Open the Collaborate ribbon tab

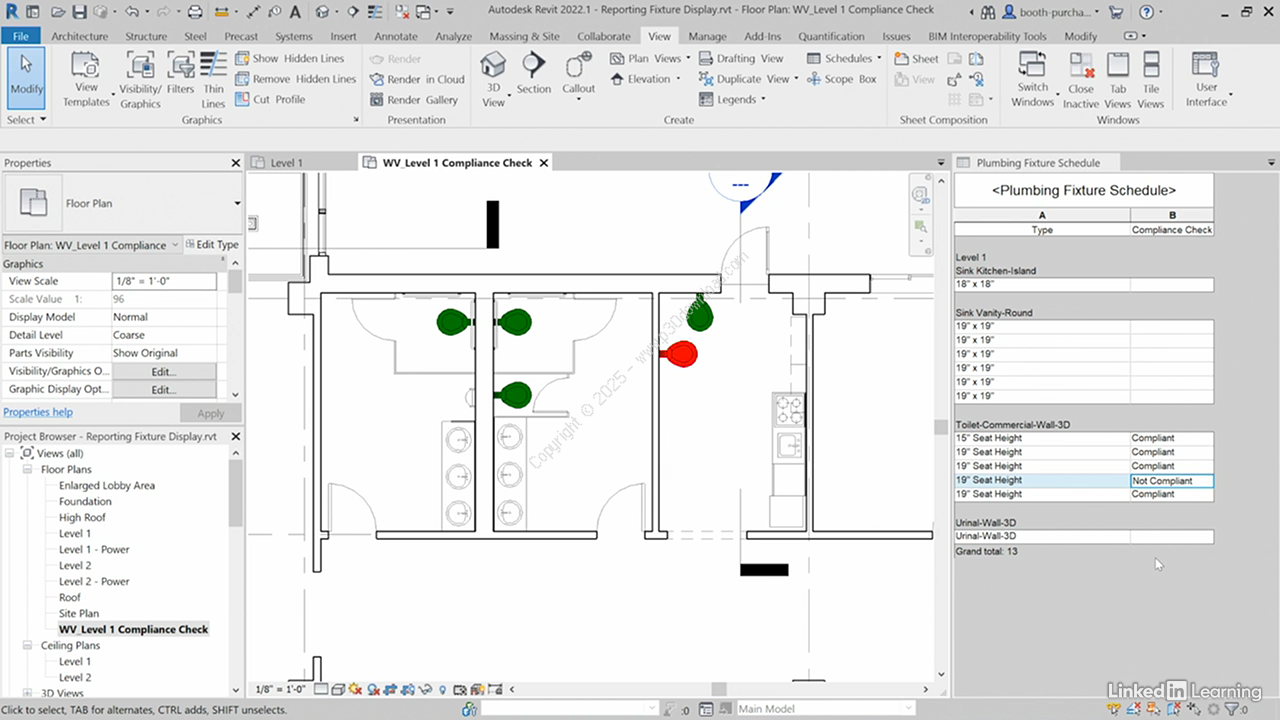pos(604,36)
